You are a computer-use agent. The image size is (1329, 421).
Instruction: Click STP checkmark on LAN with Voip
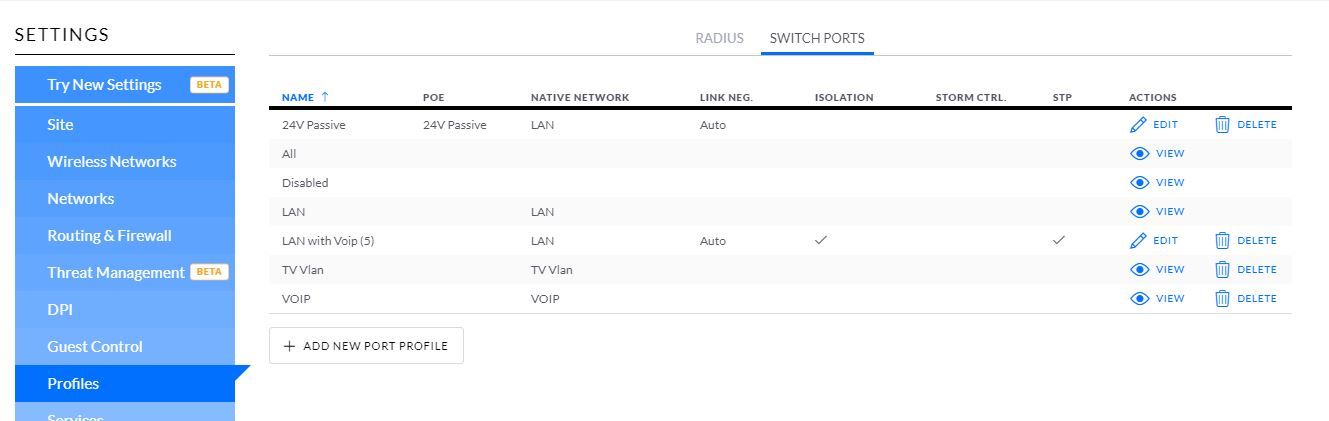1059,241
